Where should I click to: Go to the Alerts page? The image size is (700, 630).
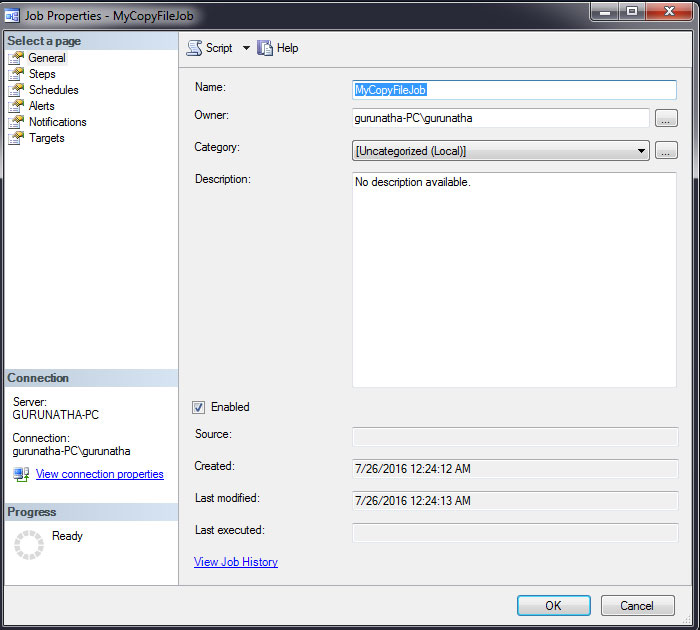tap(42, 106)
